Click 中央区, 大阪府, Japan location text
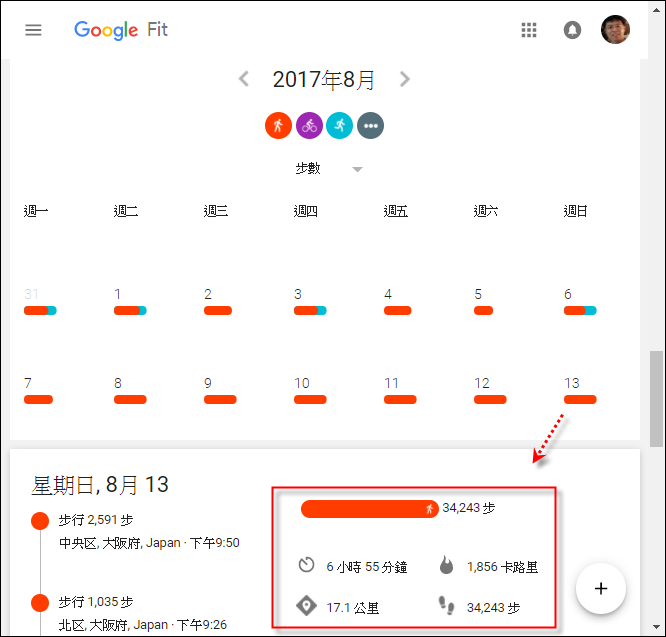The width and height of the screenshot is (666, 637). pos(120,543)
